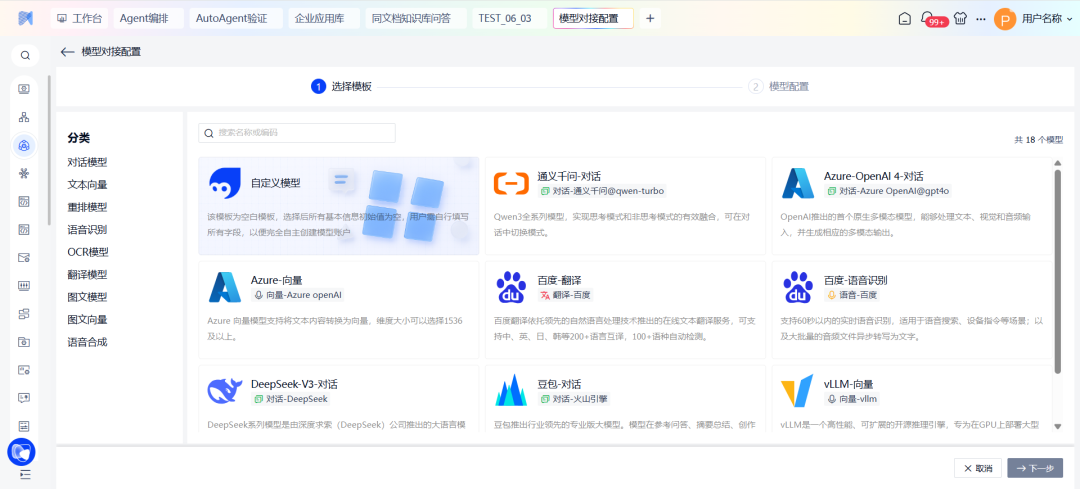Click the back arrow beside 模型对接配置
This screenshot has width=1080, height=489.
point(67,52)
